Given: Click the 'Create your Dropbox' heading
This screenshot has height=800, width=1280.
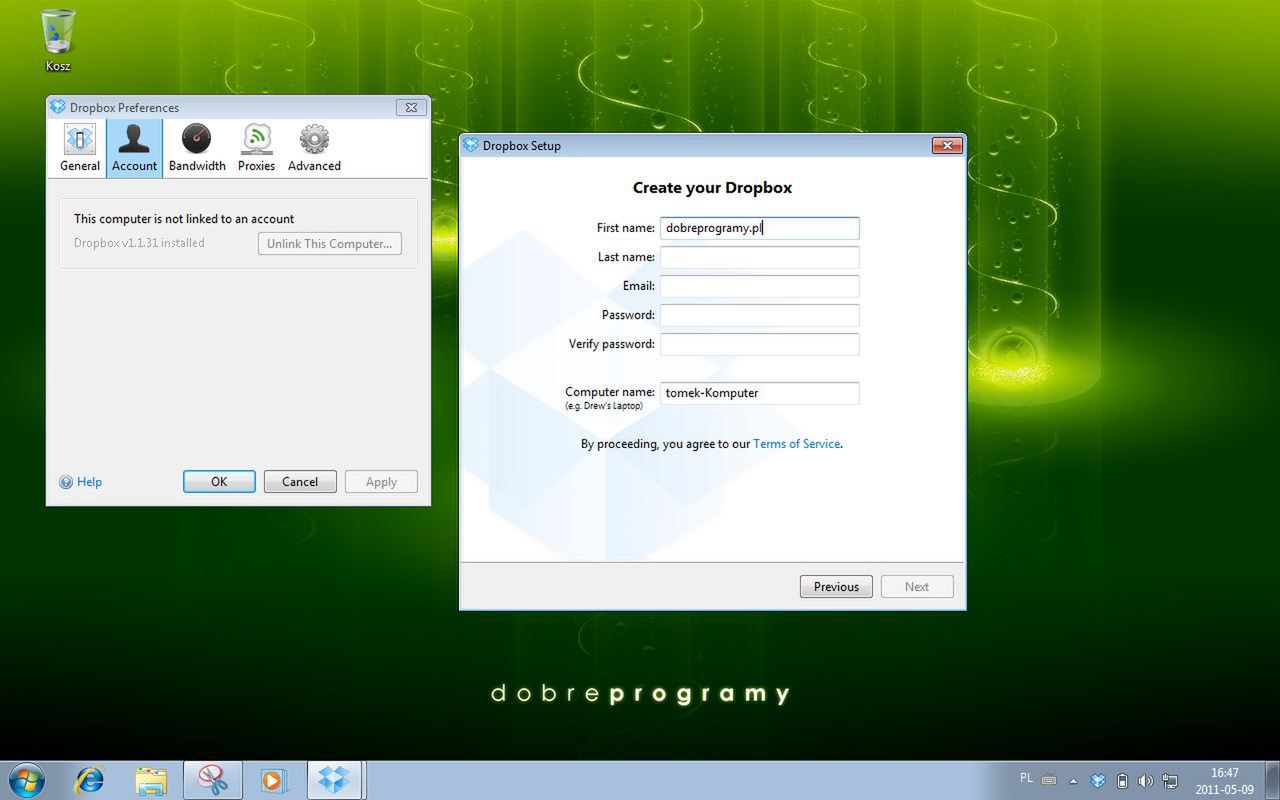Looking at the screenshot, I should 712,188.
